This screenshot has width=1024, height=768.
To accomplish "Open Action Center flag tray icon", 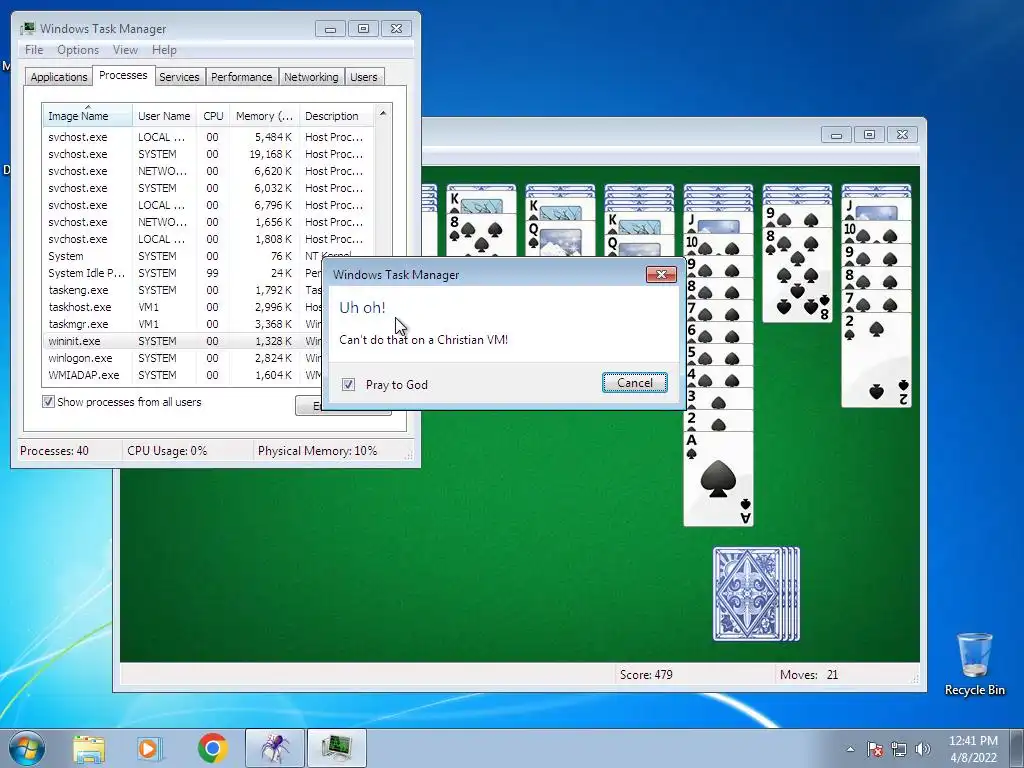I will point(875,749).
